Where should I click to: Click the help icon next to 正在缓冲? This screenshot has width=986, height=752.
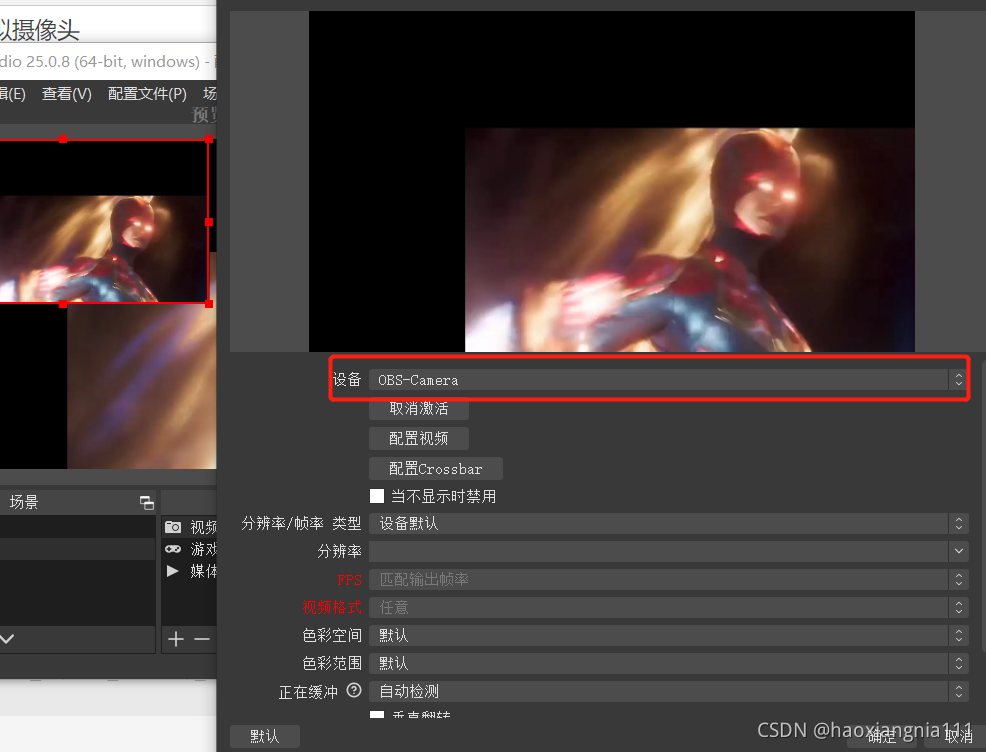[x=354, y=690]
